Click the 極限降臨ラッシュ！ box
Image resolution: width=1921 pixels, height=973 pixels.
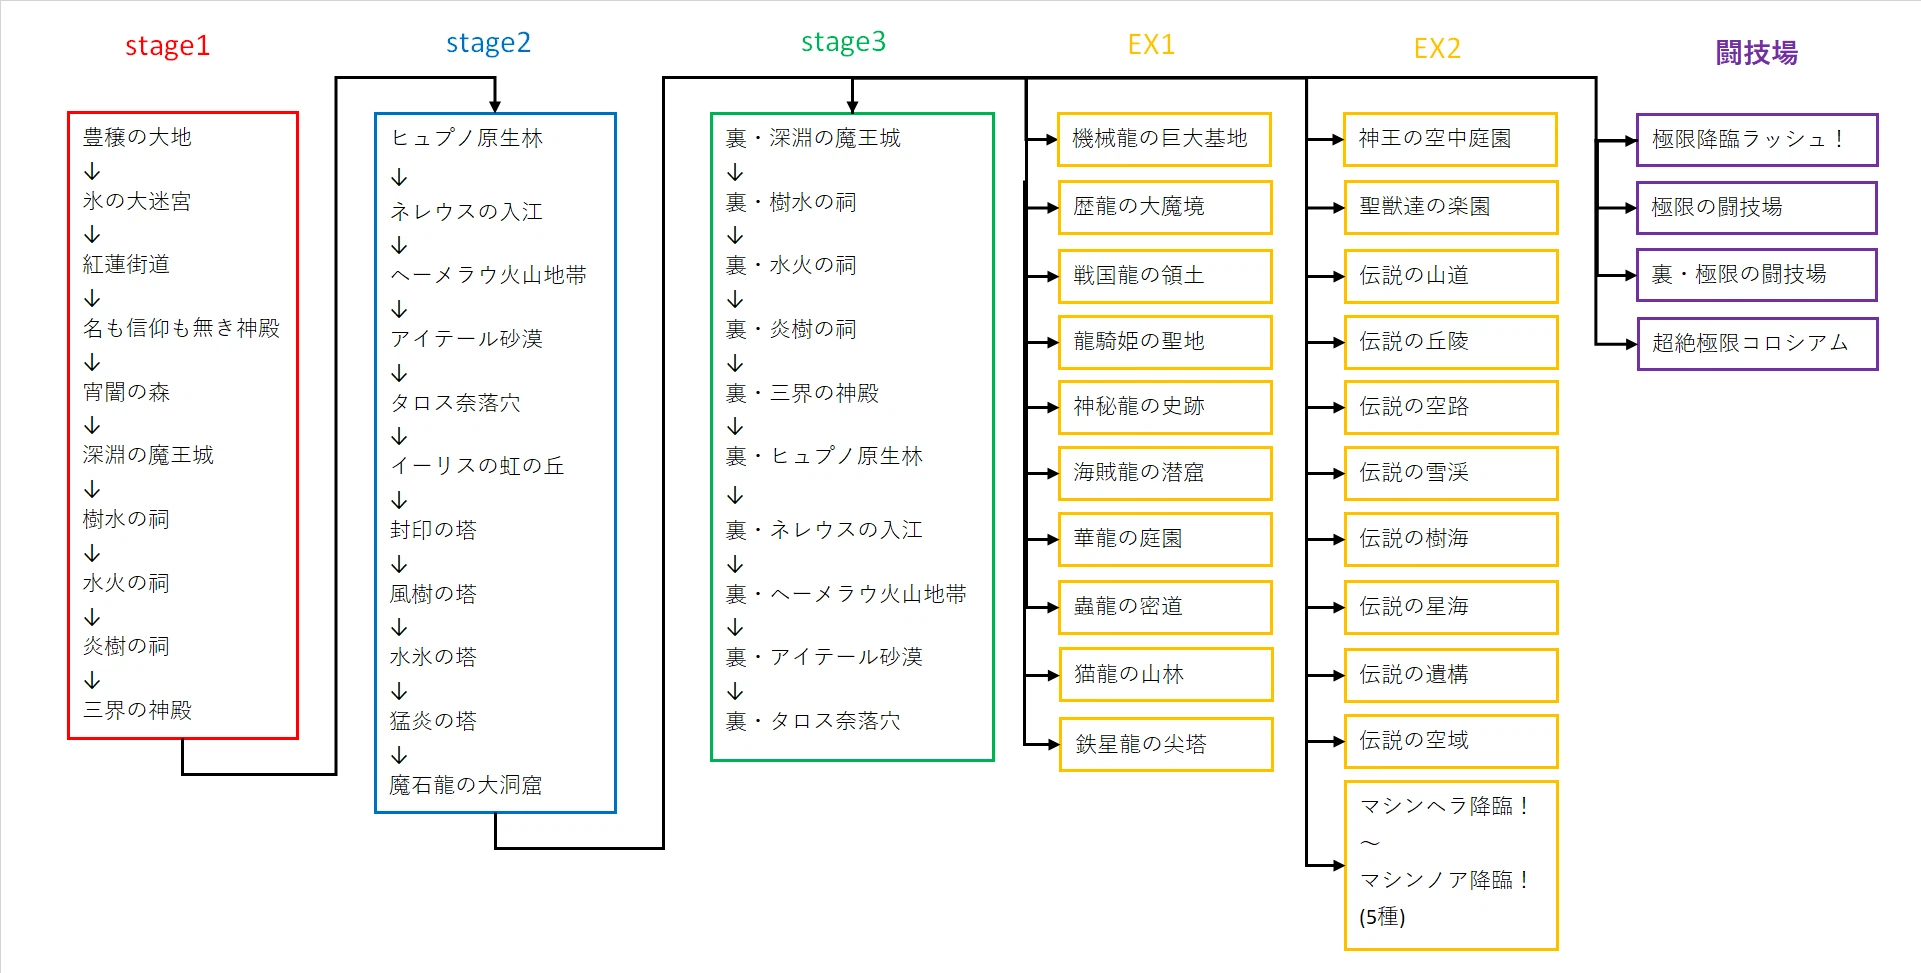pyautogui.click(x=1757, y=140)
